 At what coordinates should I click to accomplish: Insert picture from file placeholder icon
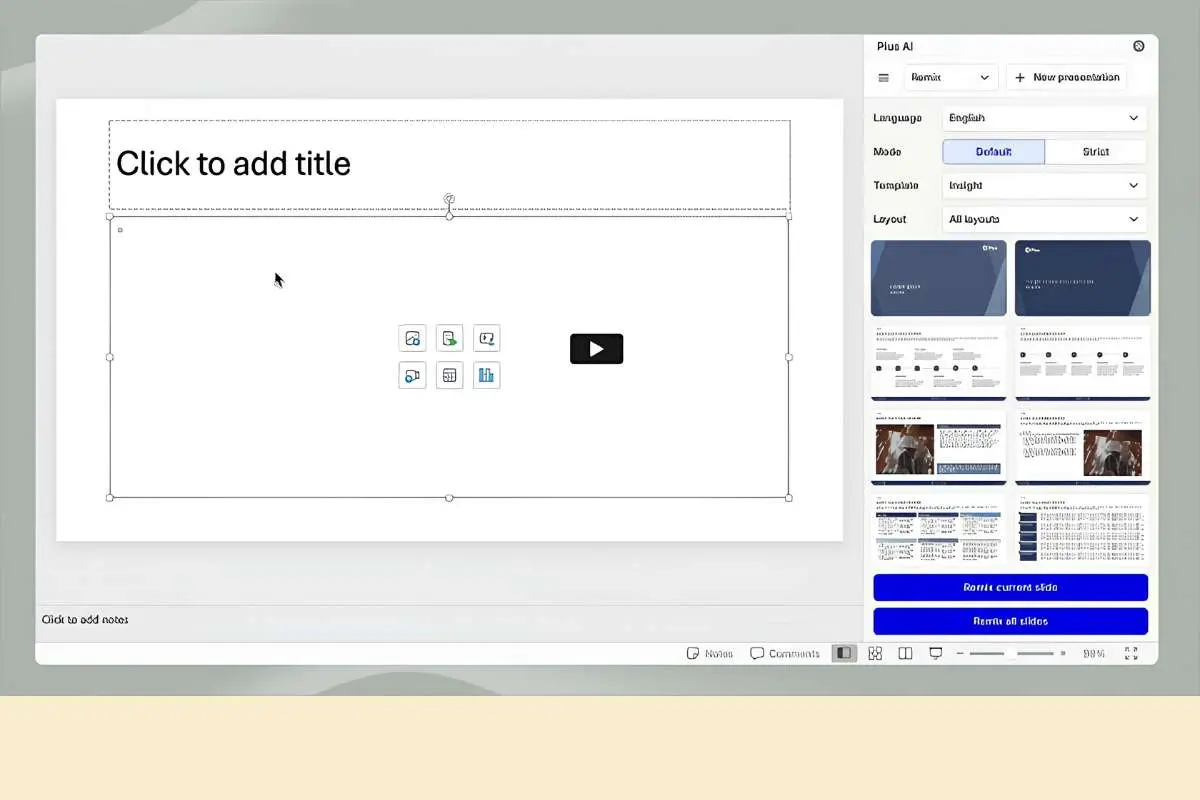pos(449,338)
